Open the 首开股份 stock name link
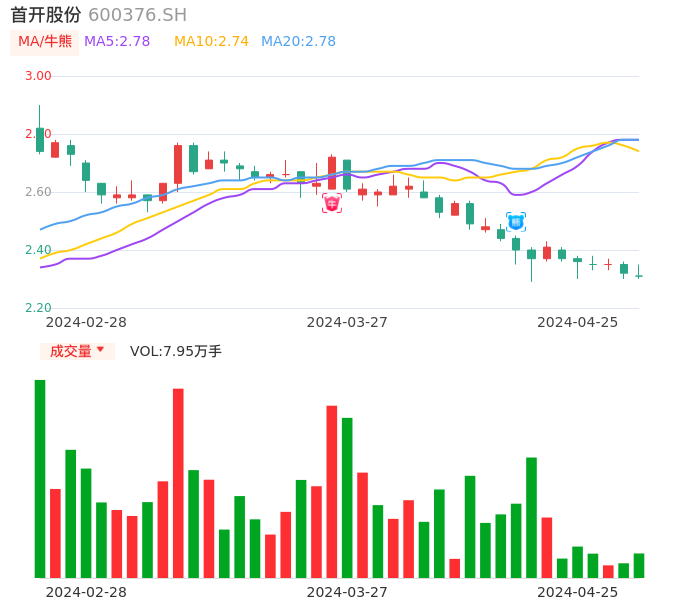This screenshot has width=686, height=606. pos(46,15)
